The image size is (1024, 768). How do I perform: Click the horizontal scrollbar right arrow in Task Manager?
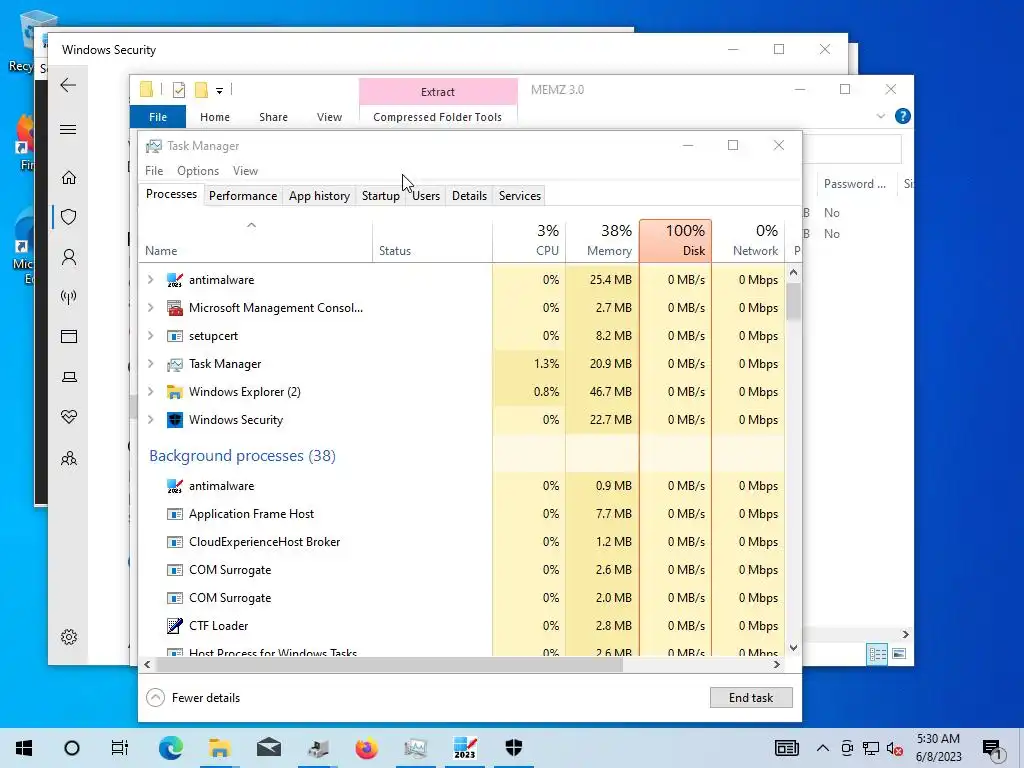point(776,665)
